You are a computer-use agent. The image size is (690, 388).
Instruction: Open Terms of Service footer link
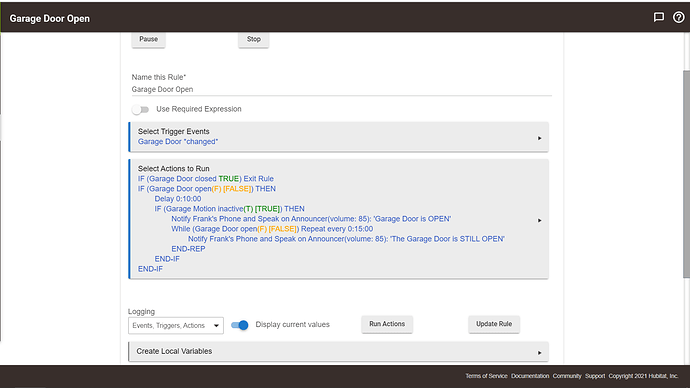pyautogui.click(x=486, y=376)
